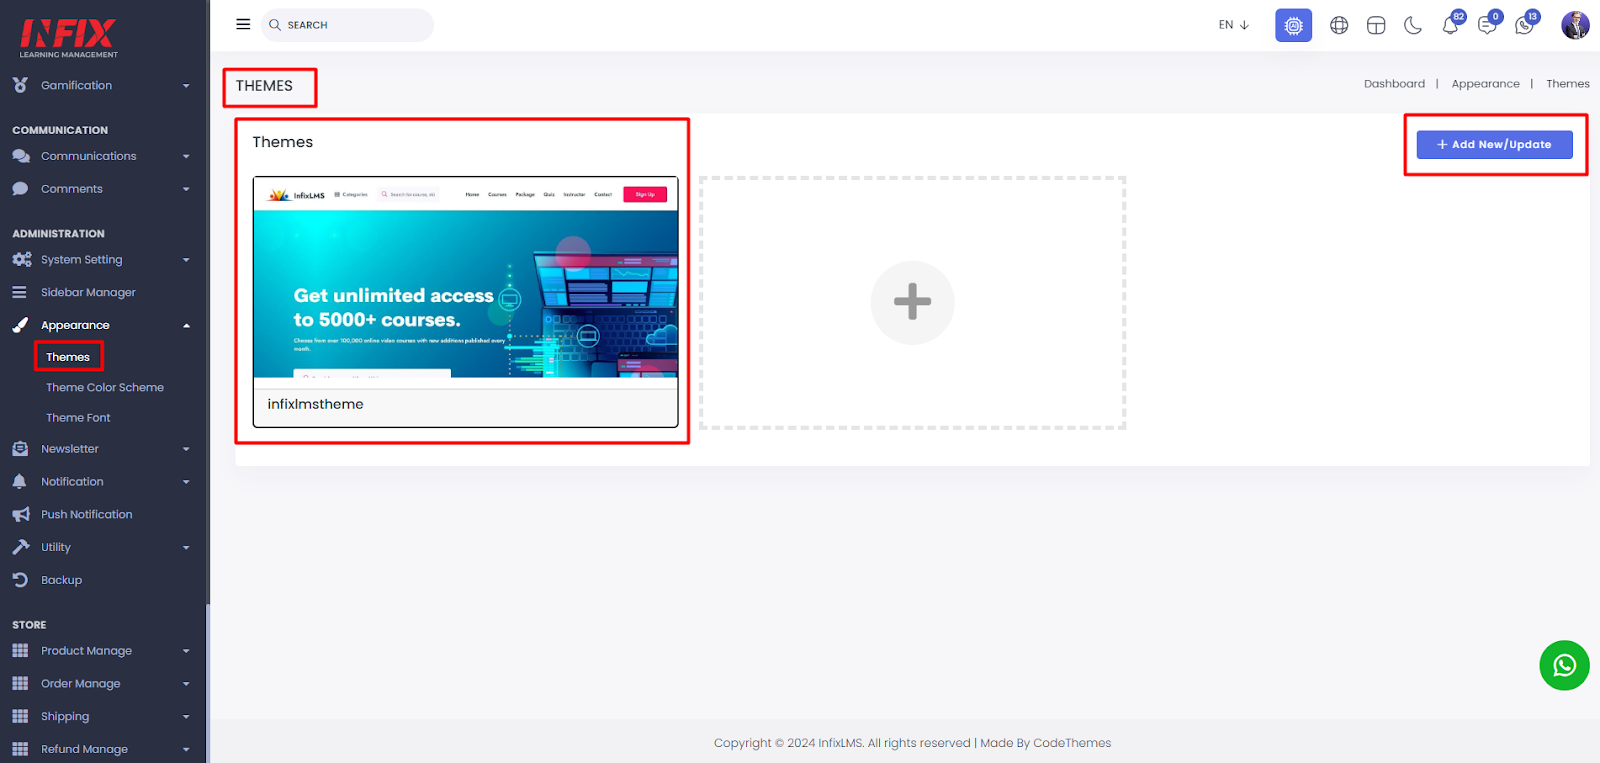Expand the Shipping arrow
The image size is (1600, 763).
[186, 717]
